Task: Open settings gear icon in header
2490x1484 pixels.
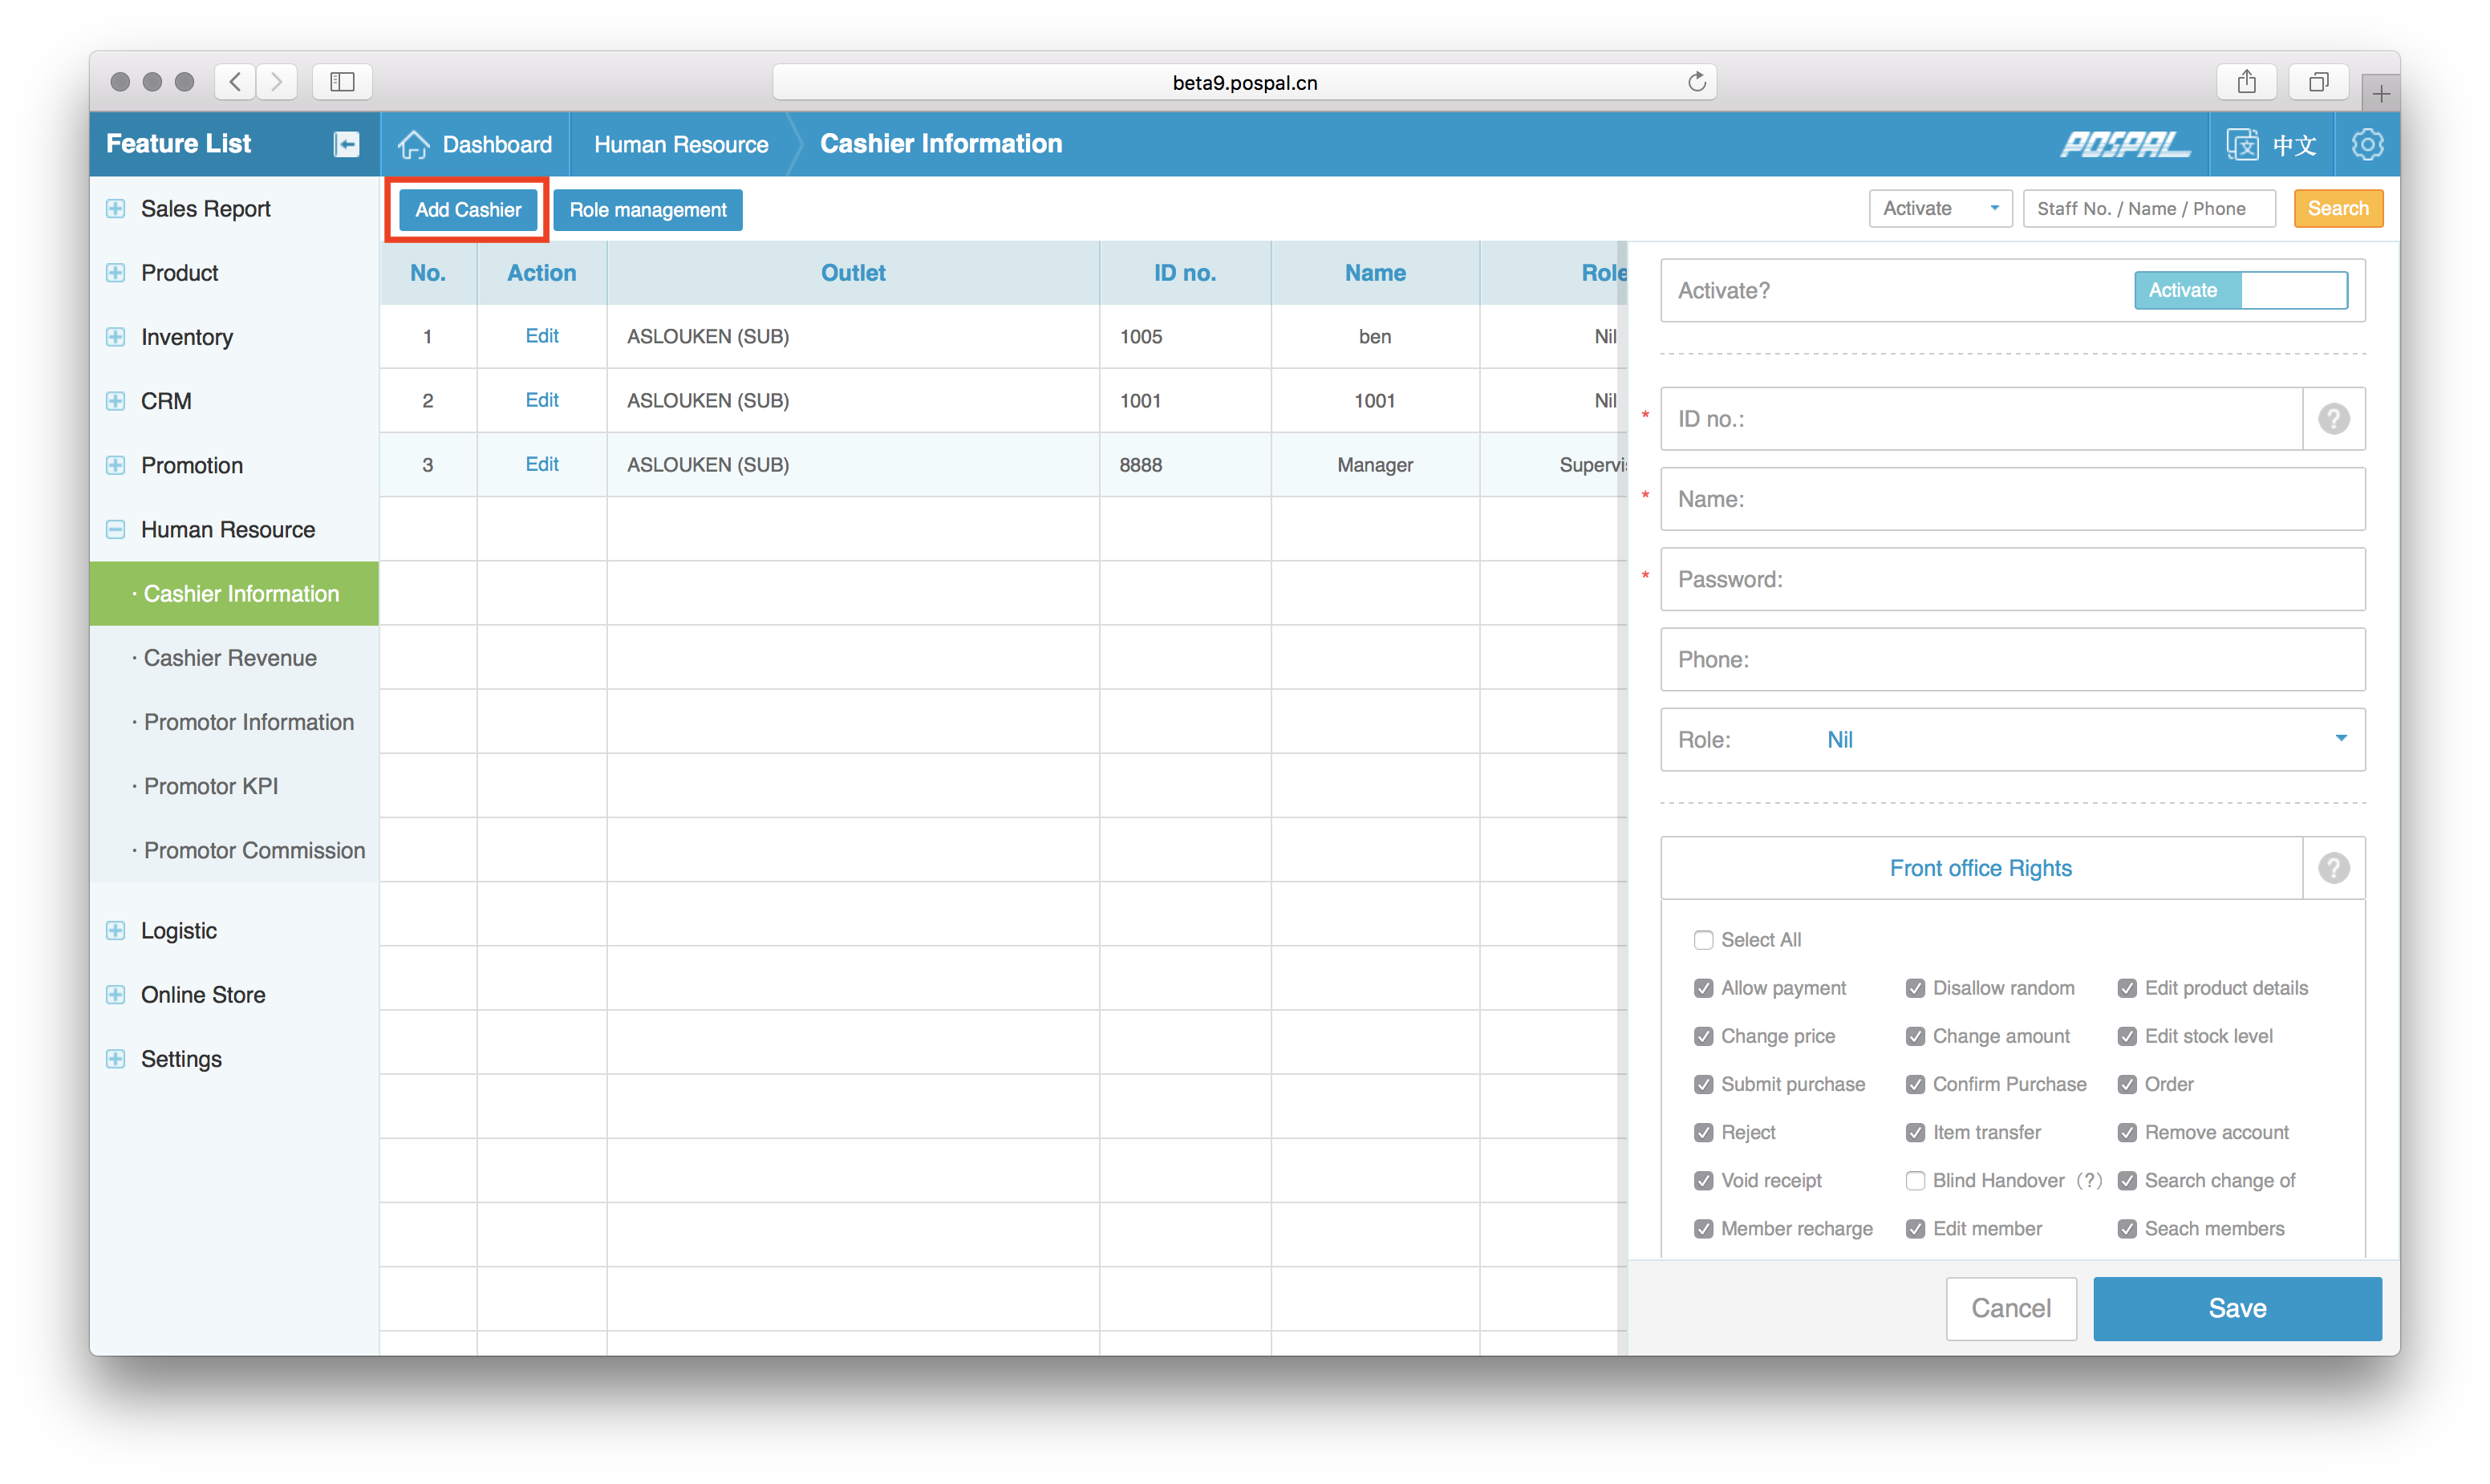Action: coord(2367,145)
